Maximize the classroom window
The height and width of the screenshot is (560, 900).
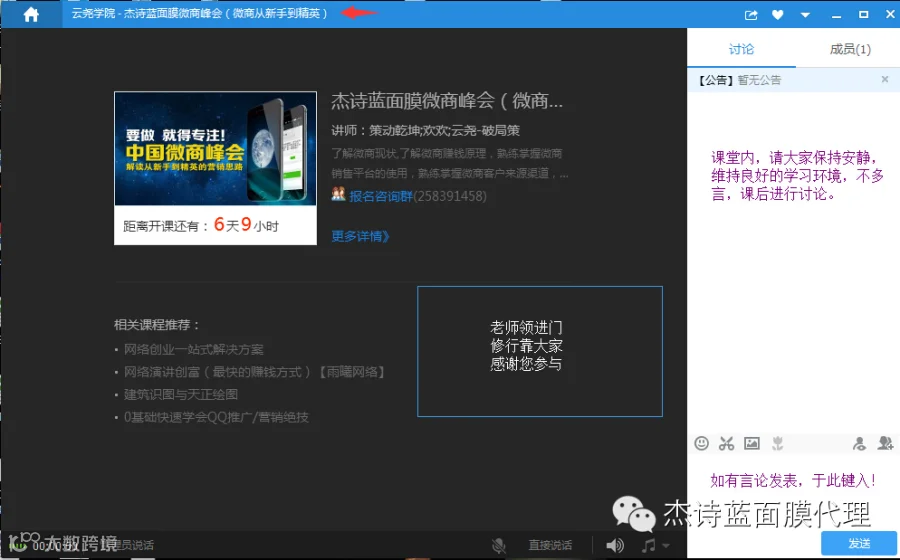coord(863,15)
